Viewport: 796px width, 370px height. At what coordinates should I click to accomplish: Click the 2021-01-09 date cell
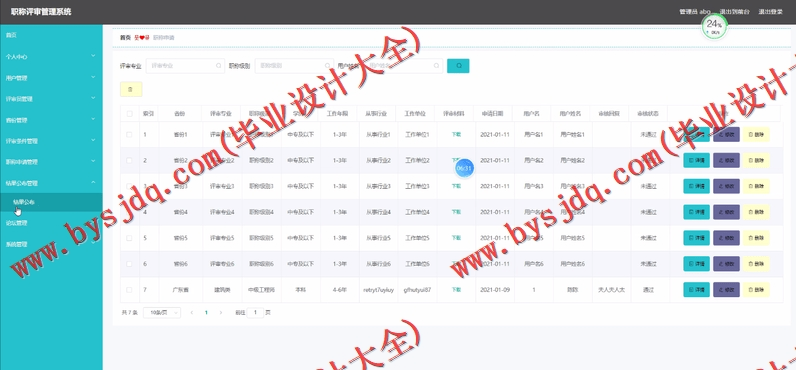(494, 290)
